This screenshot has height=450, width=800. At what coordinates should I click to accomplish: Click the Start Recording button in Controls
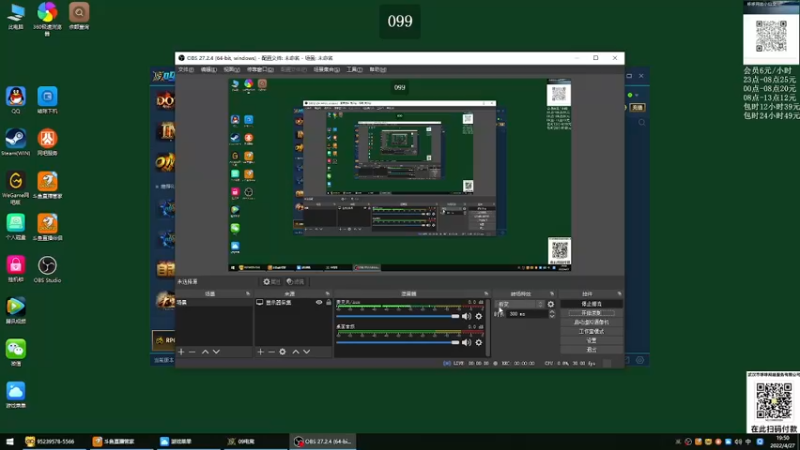click(x=591, y=313)
